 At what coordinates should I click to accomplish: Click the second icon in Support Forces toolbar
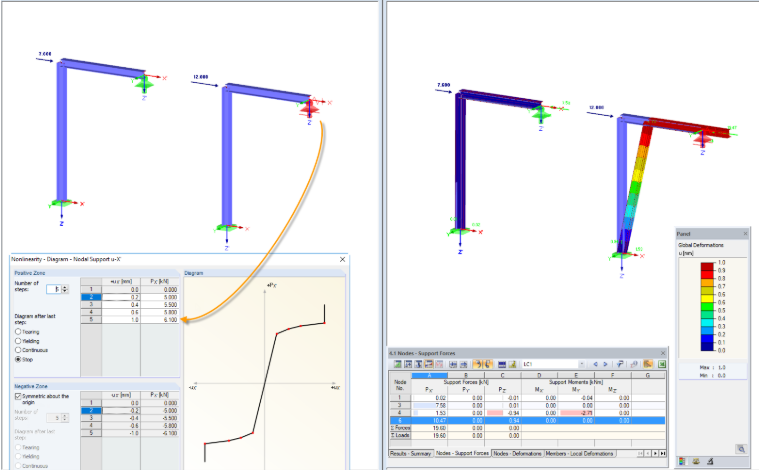408,364
